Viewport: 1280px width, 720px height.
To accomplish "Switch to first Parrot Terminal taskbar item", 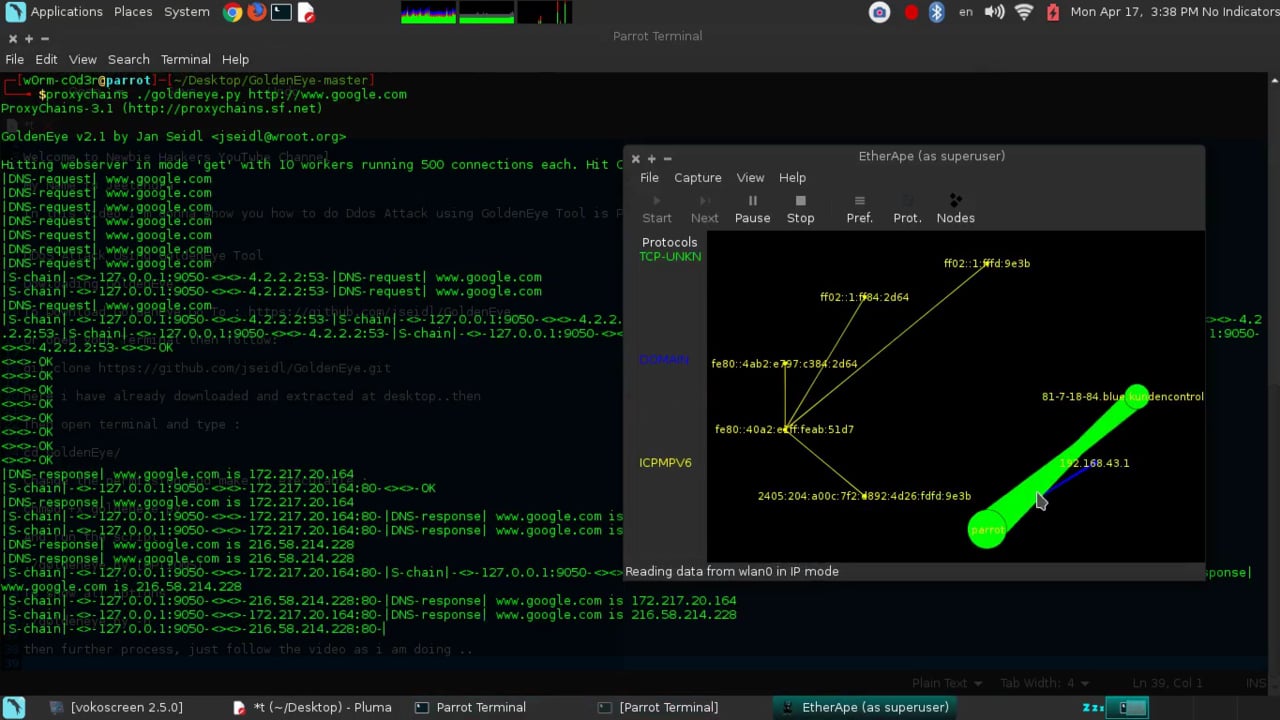I will 470,707.
